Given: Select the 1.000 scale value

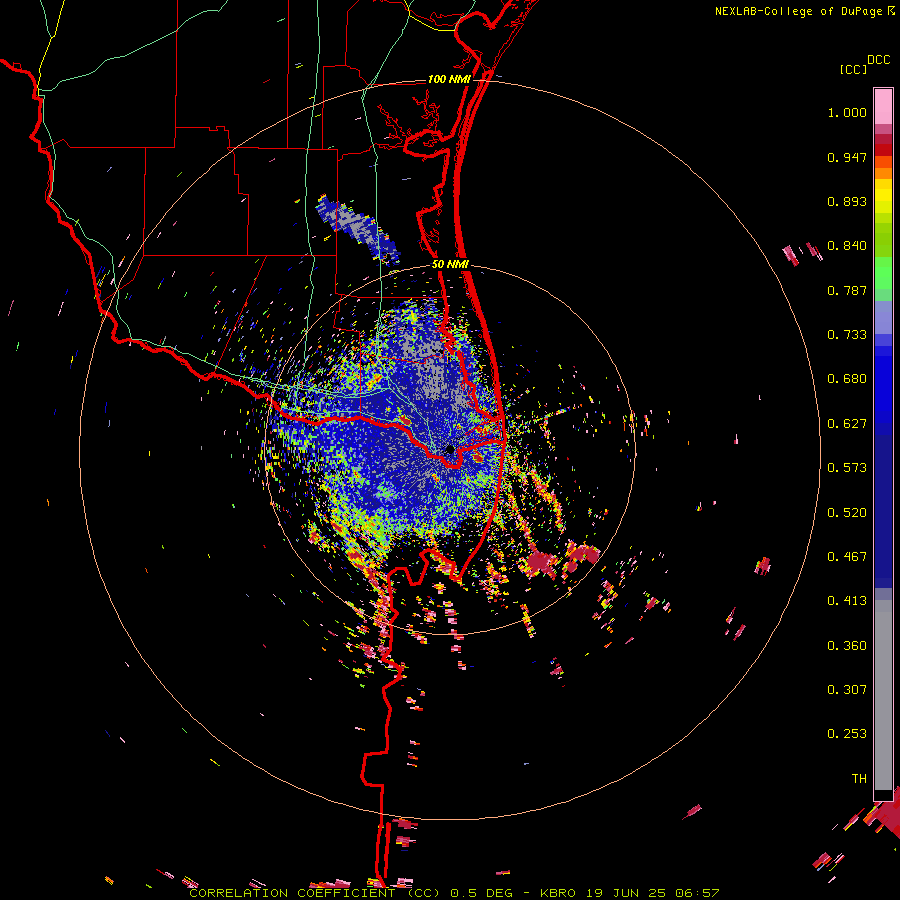Looking at the screenshot, I should pyautogui.click(x=847, y=112).
